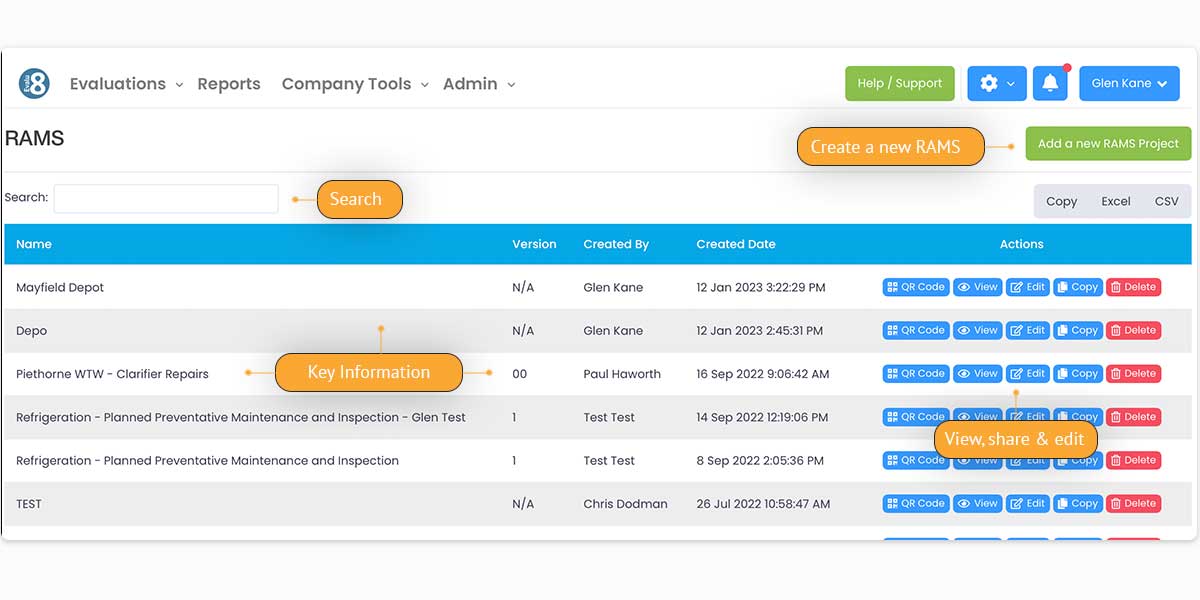Image resolution: width=1200 pixels, height=600 pixels.
Task: Click the Help / Support button
Action: [899, 83]
